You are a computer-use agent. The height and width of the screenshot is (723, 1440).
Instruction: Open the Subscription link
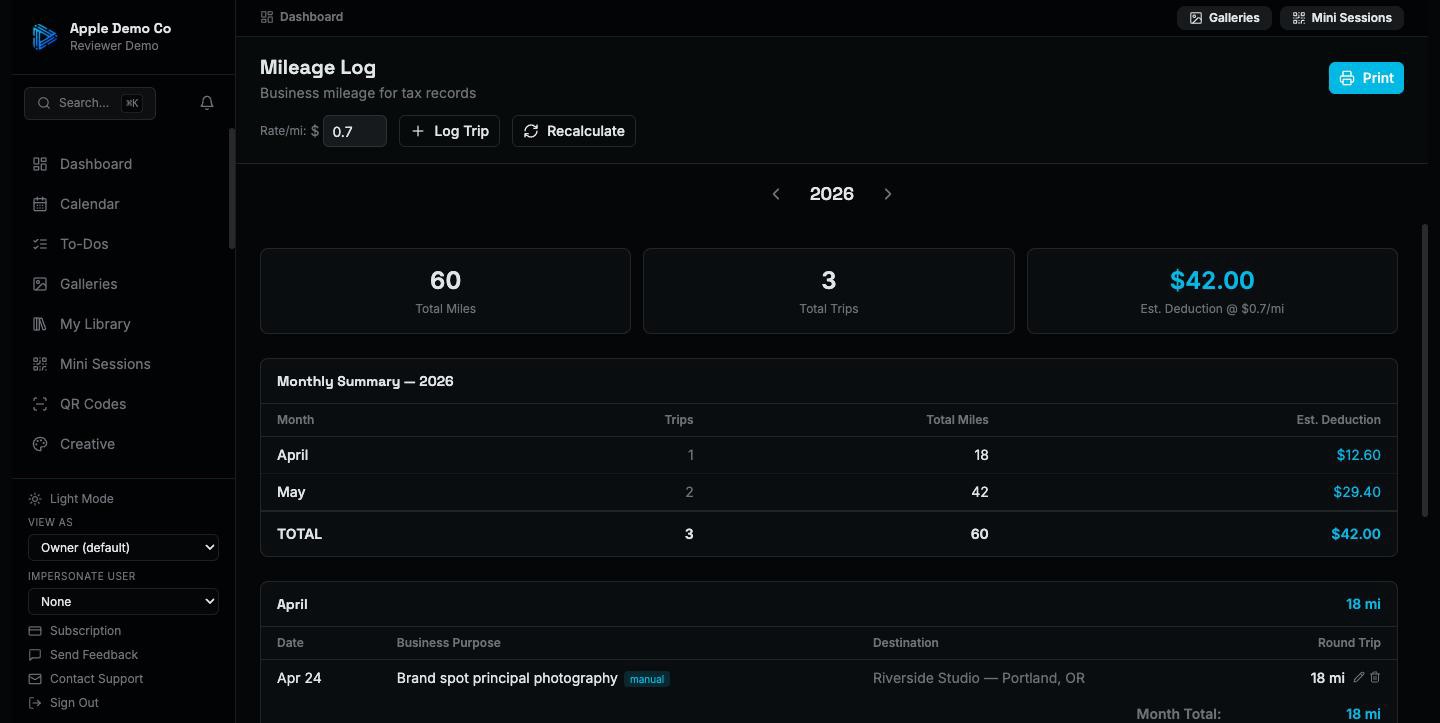click(75, 631)
